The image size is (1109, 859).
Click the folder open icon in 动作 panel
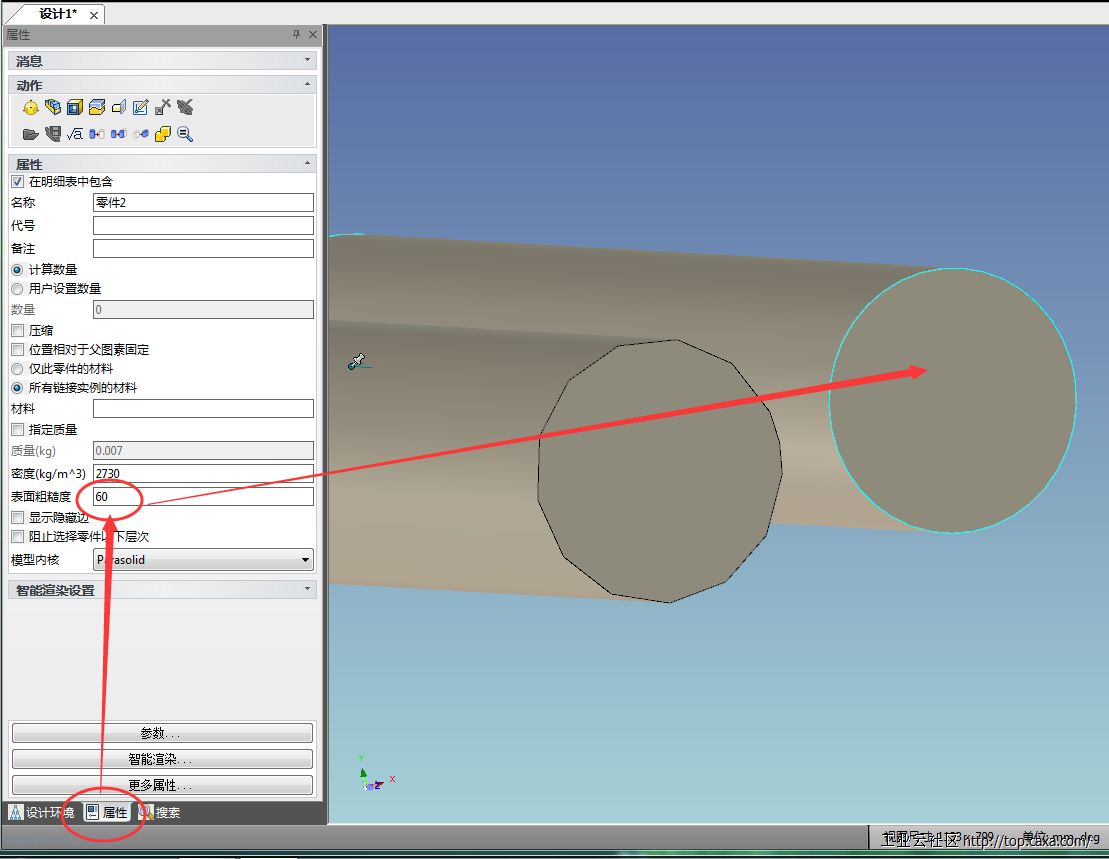click(30, 134)
